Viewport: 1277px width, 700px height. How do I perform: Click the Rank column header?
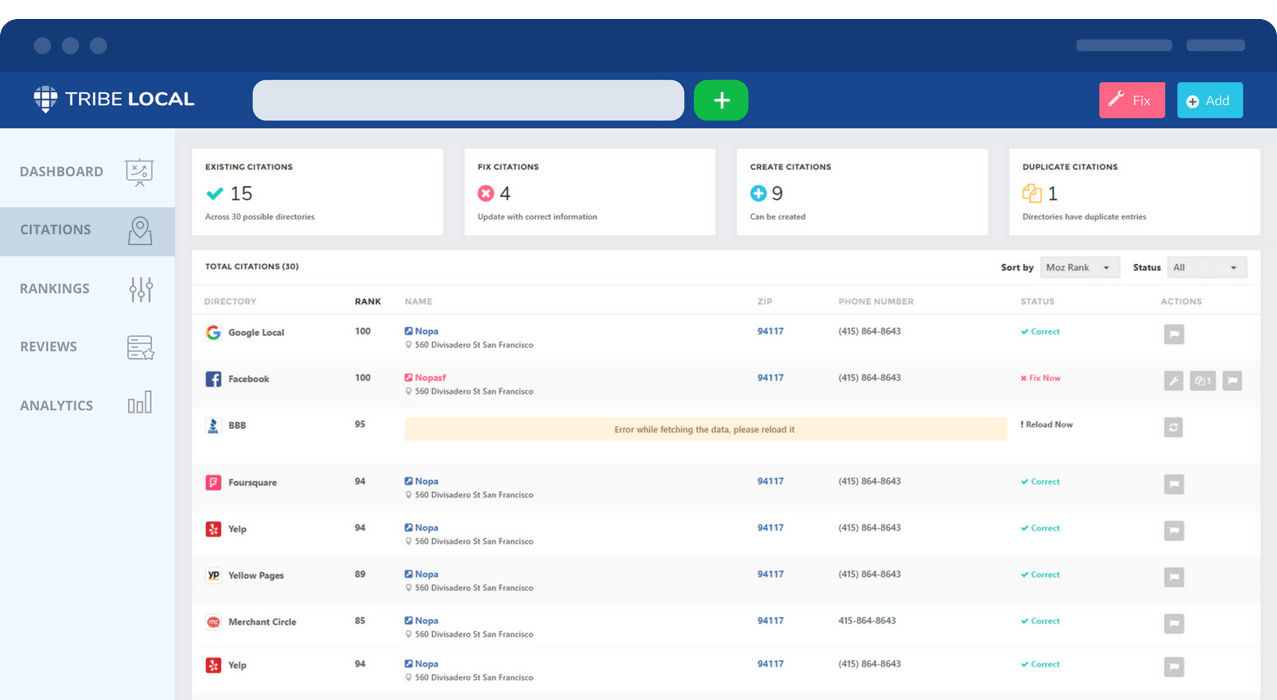pos(368,301)
